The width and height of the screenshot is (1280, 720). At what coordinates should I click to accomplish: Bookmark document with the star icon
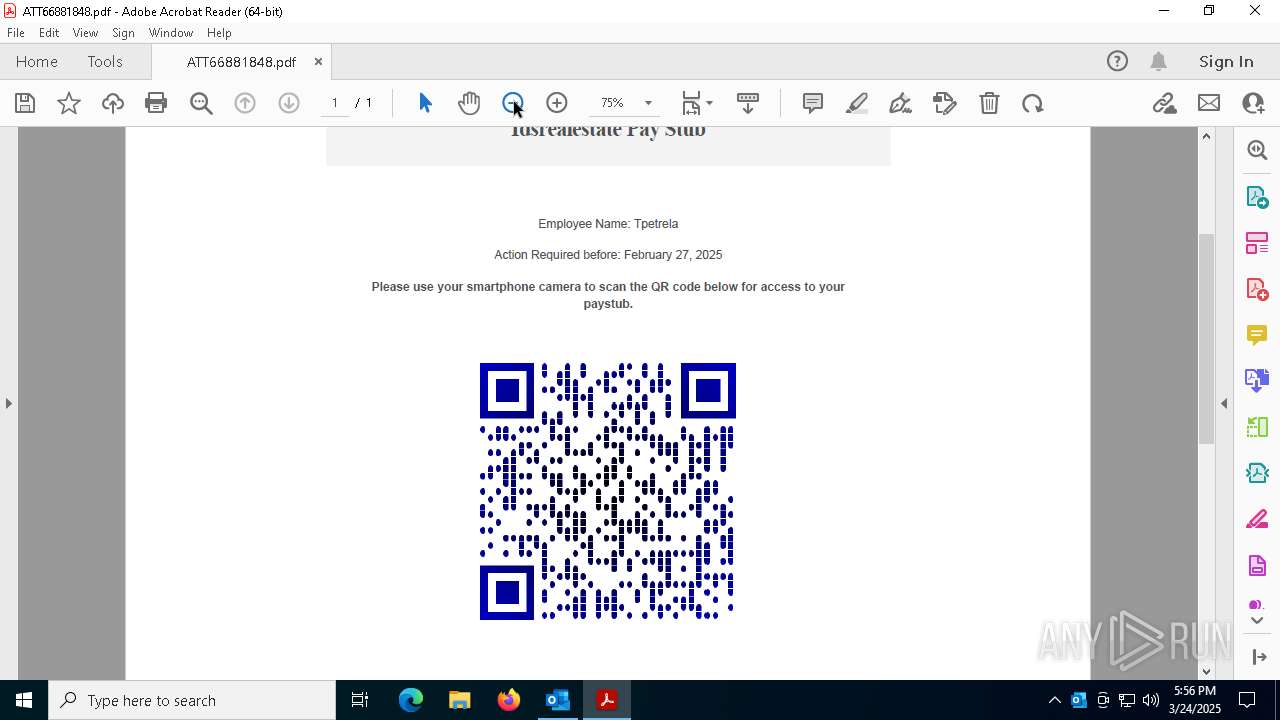(x=69, y=103)
